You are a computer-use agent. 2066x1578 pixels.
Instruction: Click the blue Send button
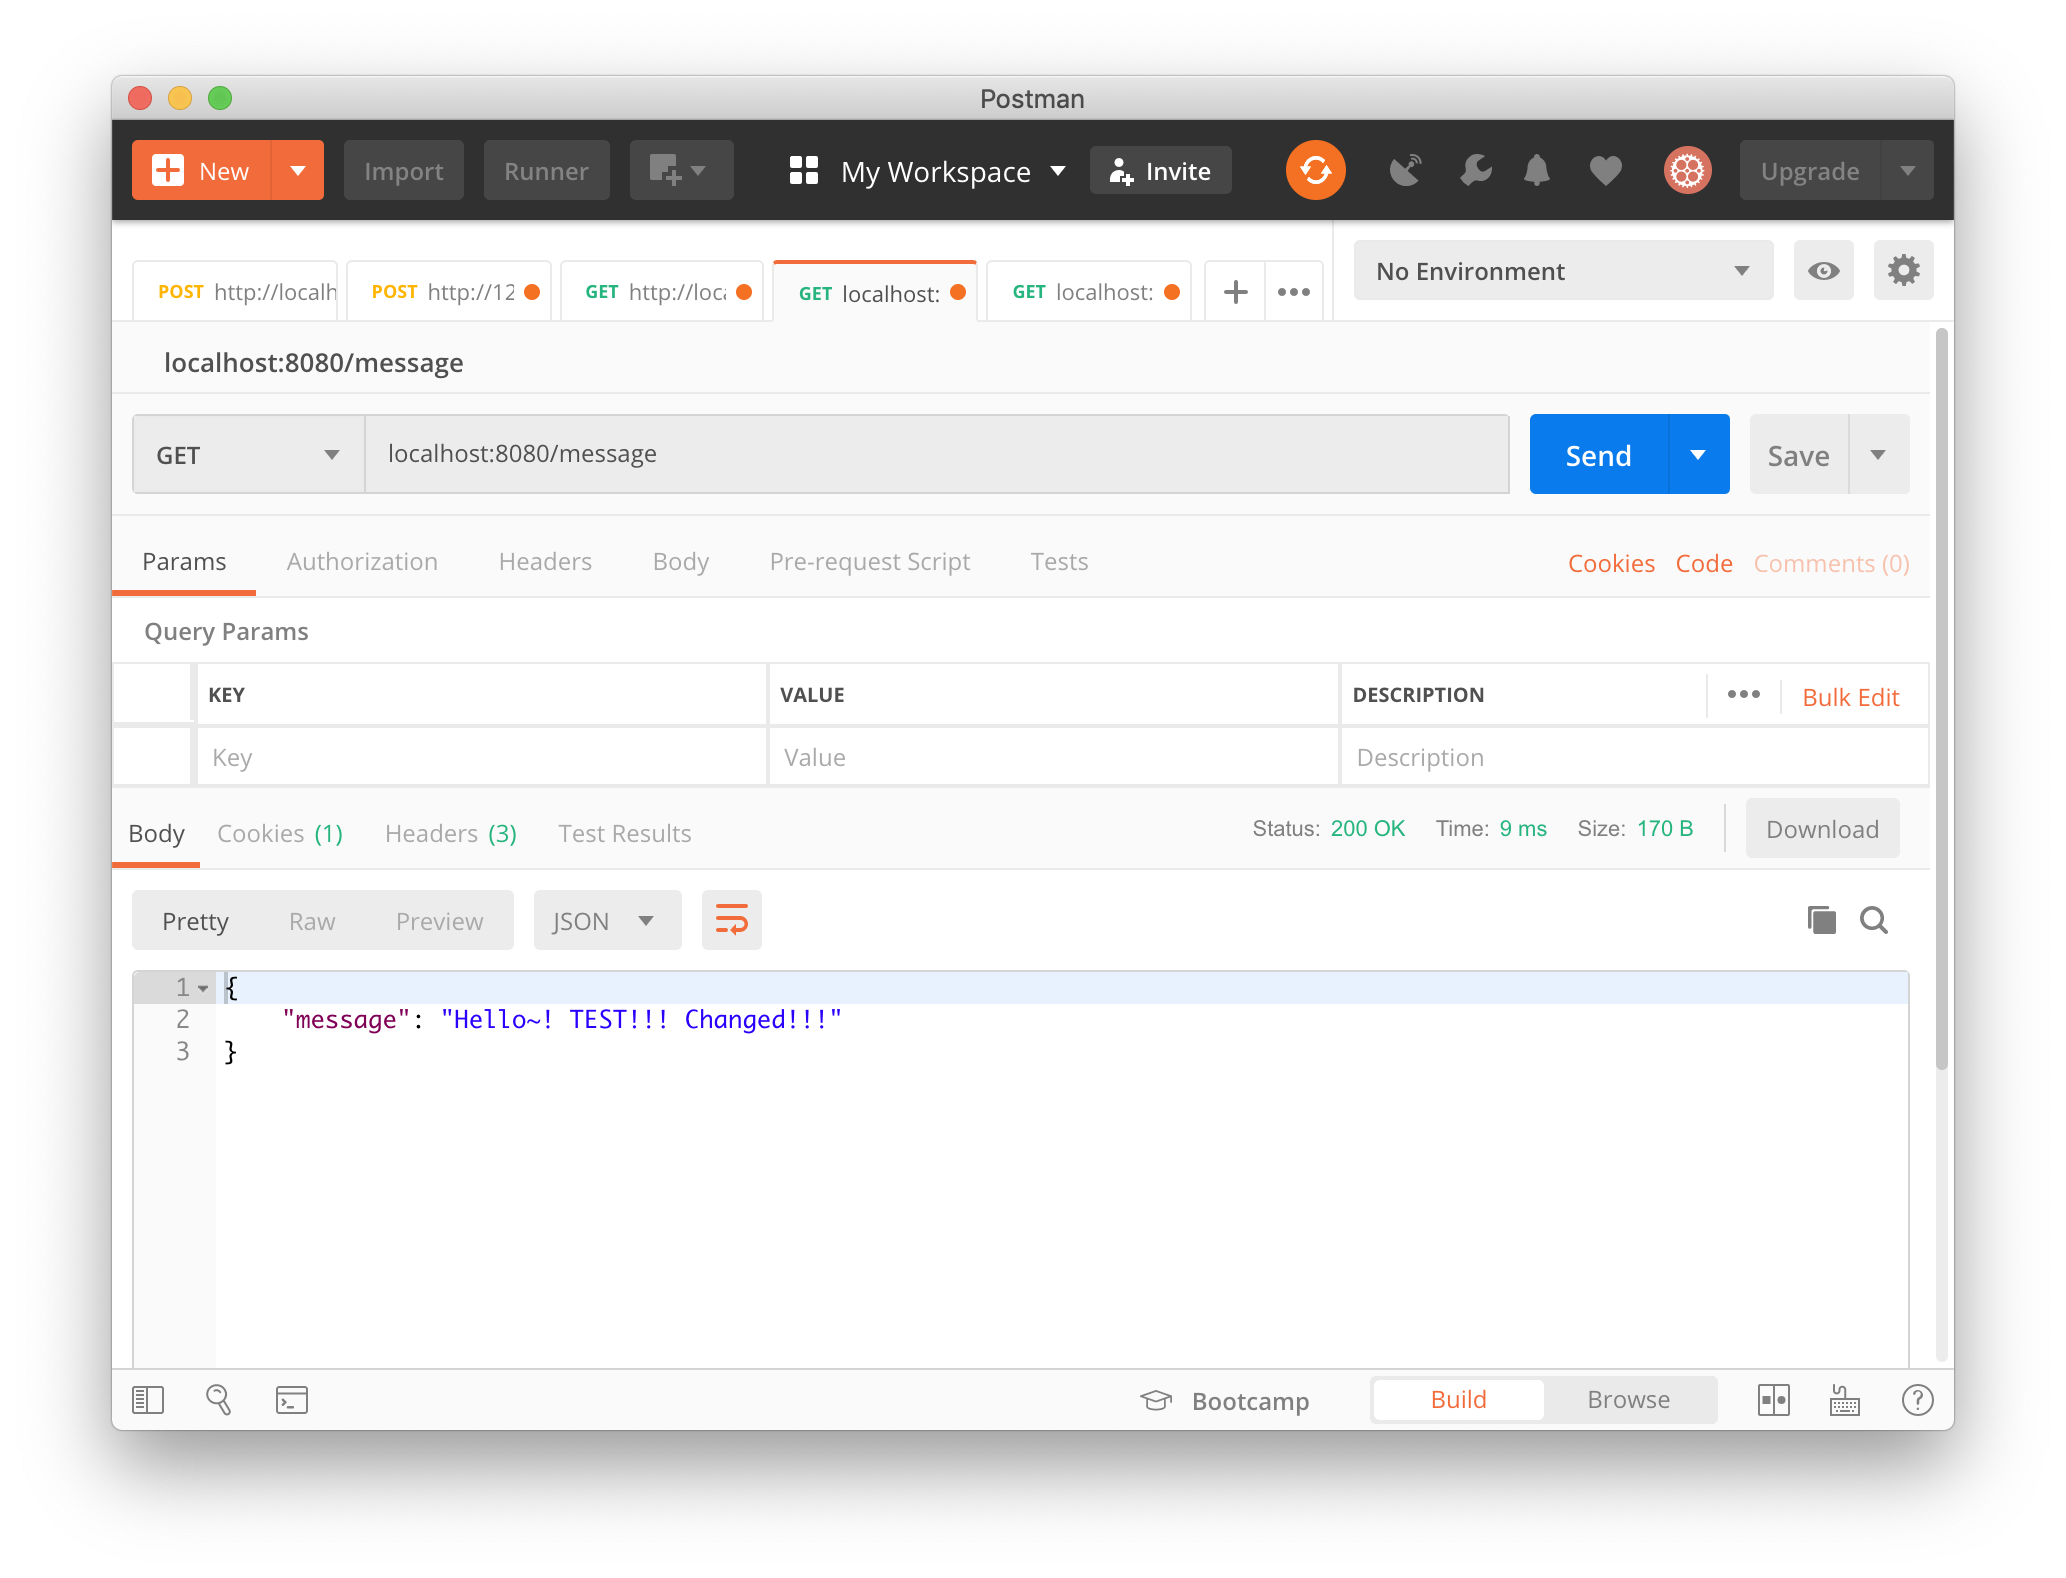click(x=1598, y=455)
